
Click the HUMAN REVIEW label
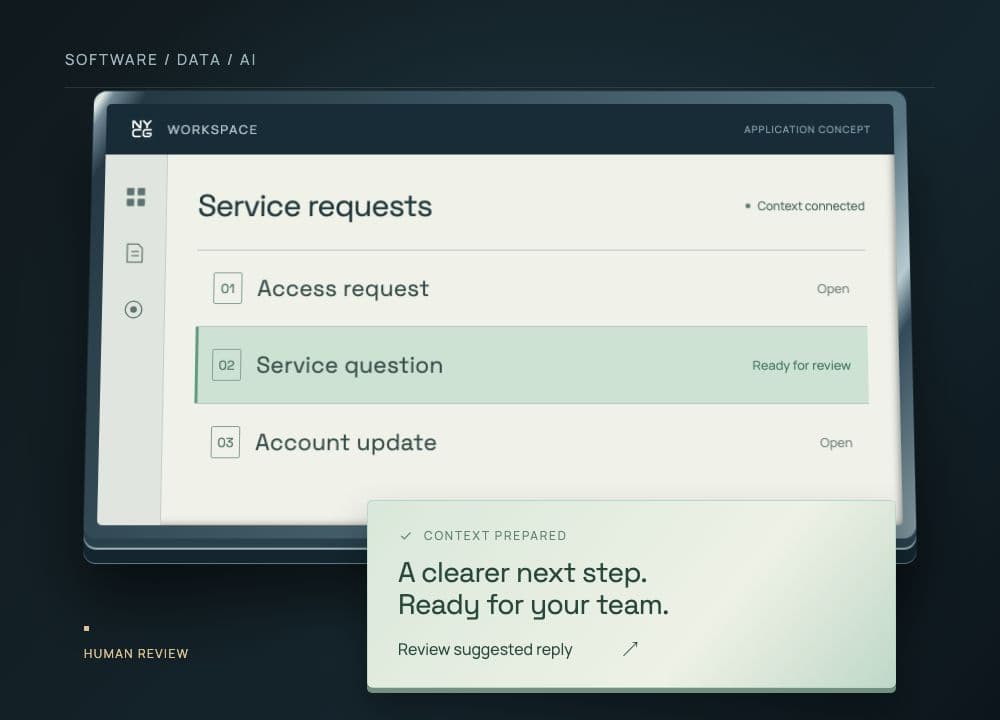pyautogui.click(x=136, y=654)
